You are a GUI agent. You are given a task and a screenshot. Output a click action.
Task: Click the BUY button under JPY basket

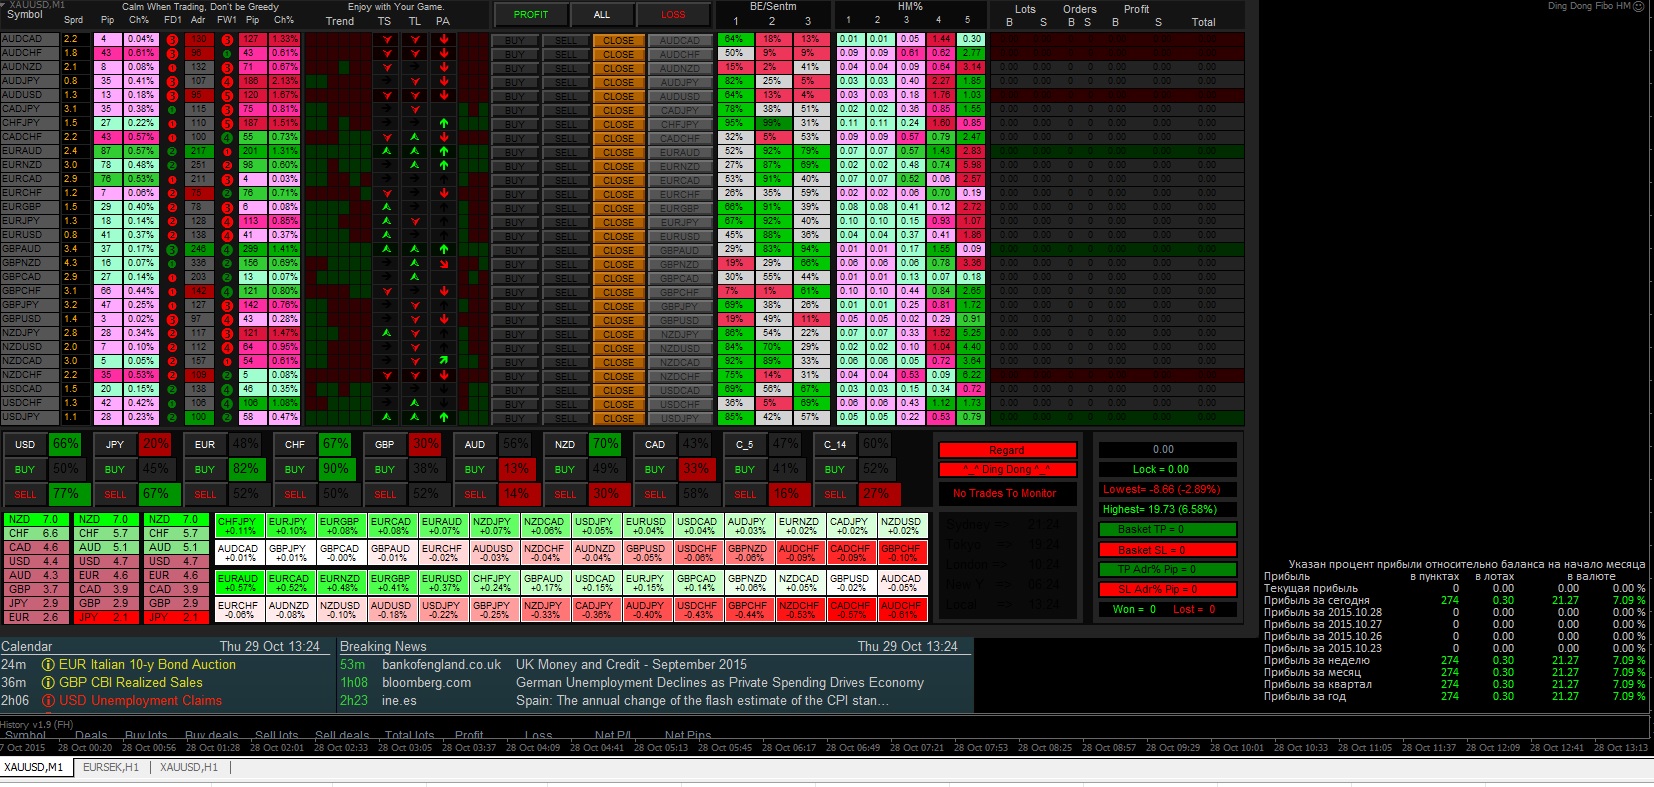115,469
